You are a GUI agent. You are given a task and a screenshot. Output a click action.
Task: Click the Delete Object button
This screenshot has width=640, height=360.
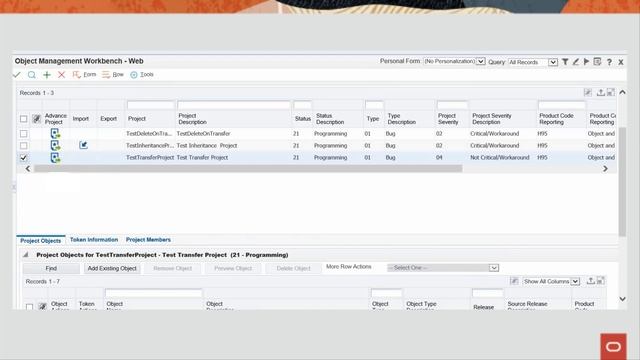(293, 268)
